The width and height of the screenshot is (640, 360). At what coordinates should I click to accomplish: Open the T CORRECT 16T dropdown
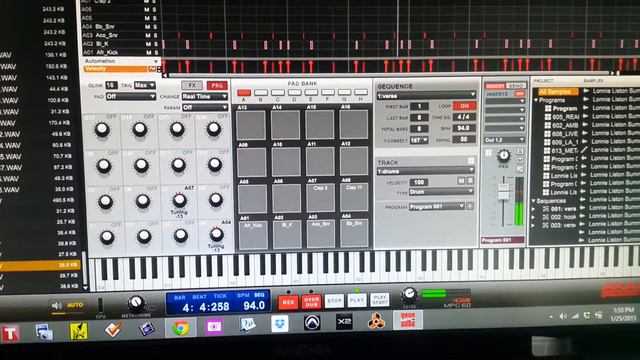[419, 140]
